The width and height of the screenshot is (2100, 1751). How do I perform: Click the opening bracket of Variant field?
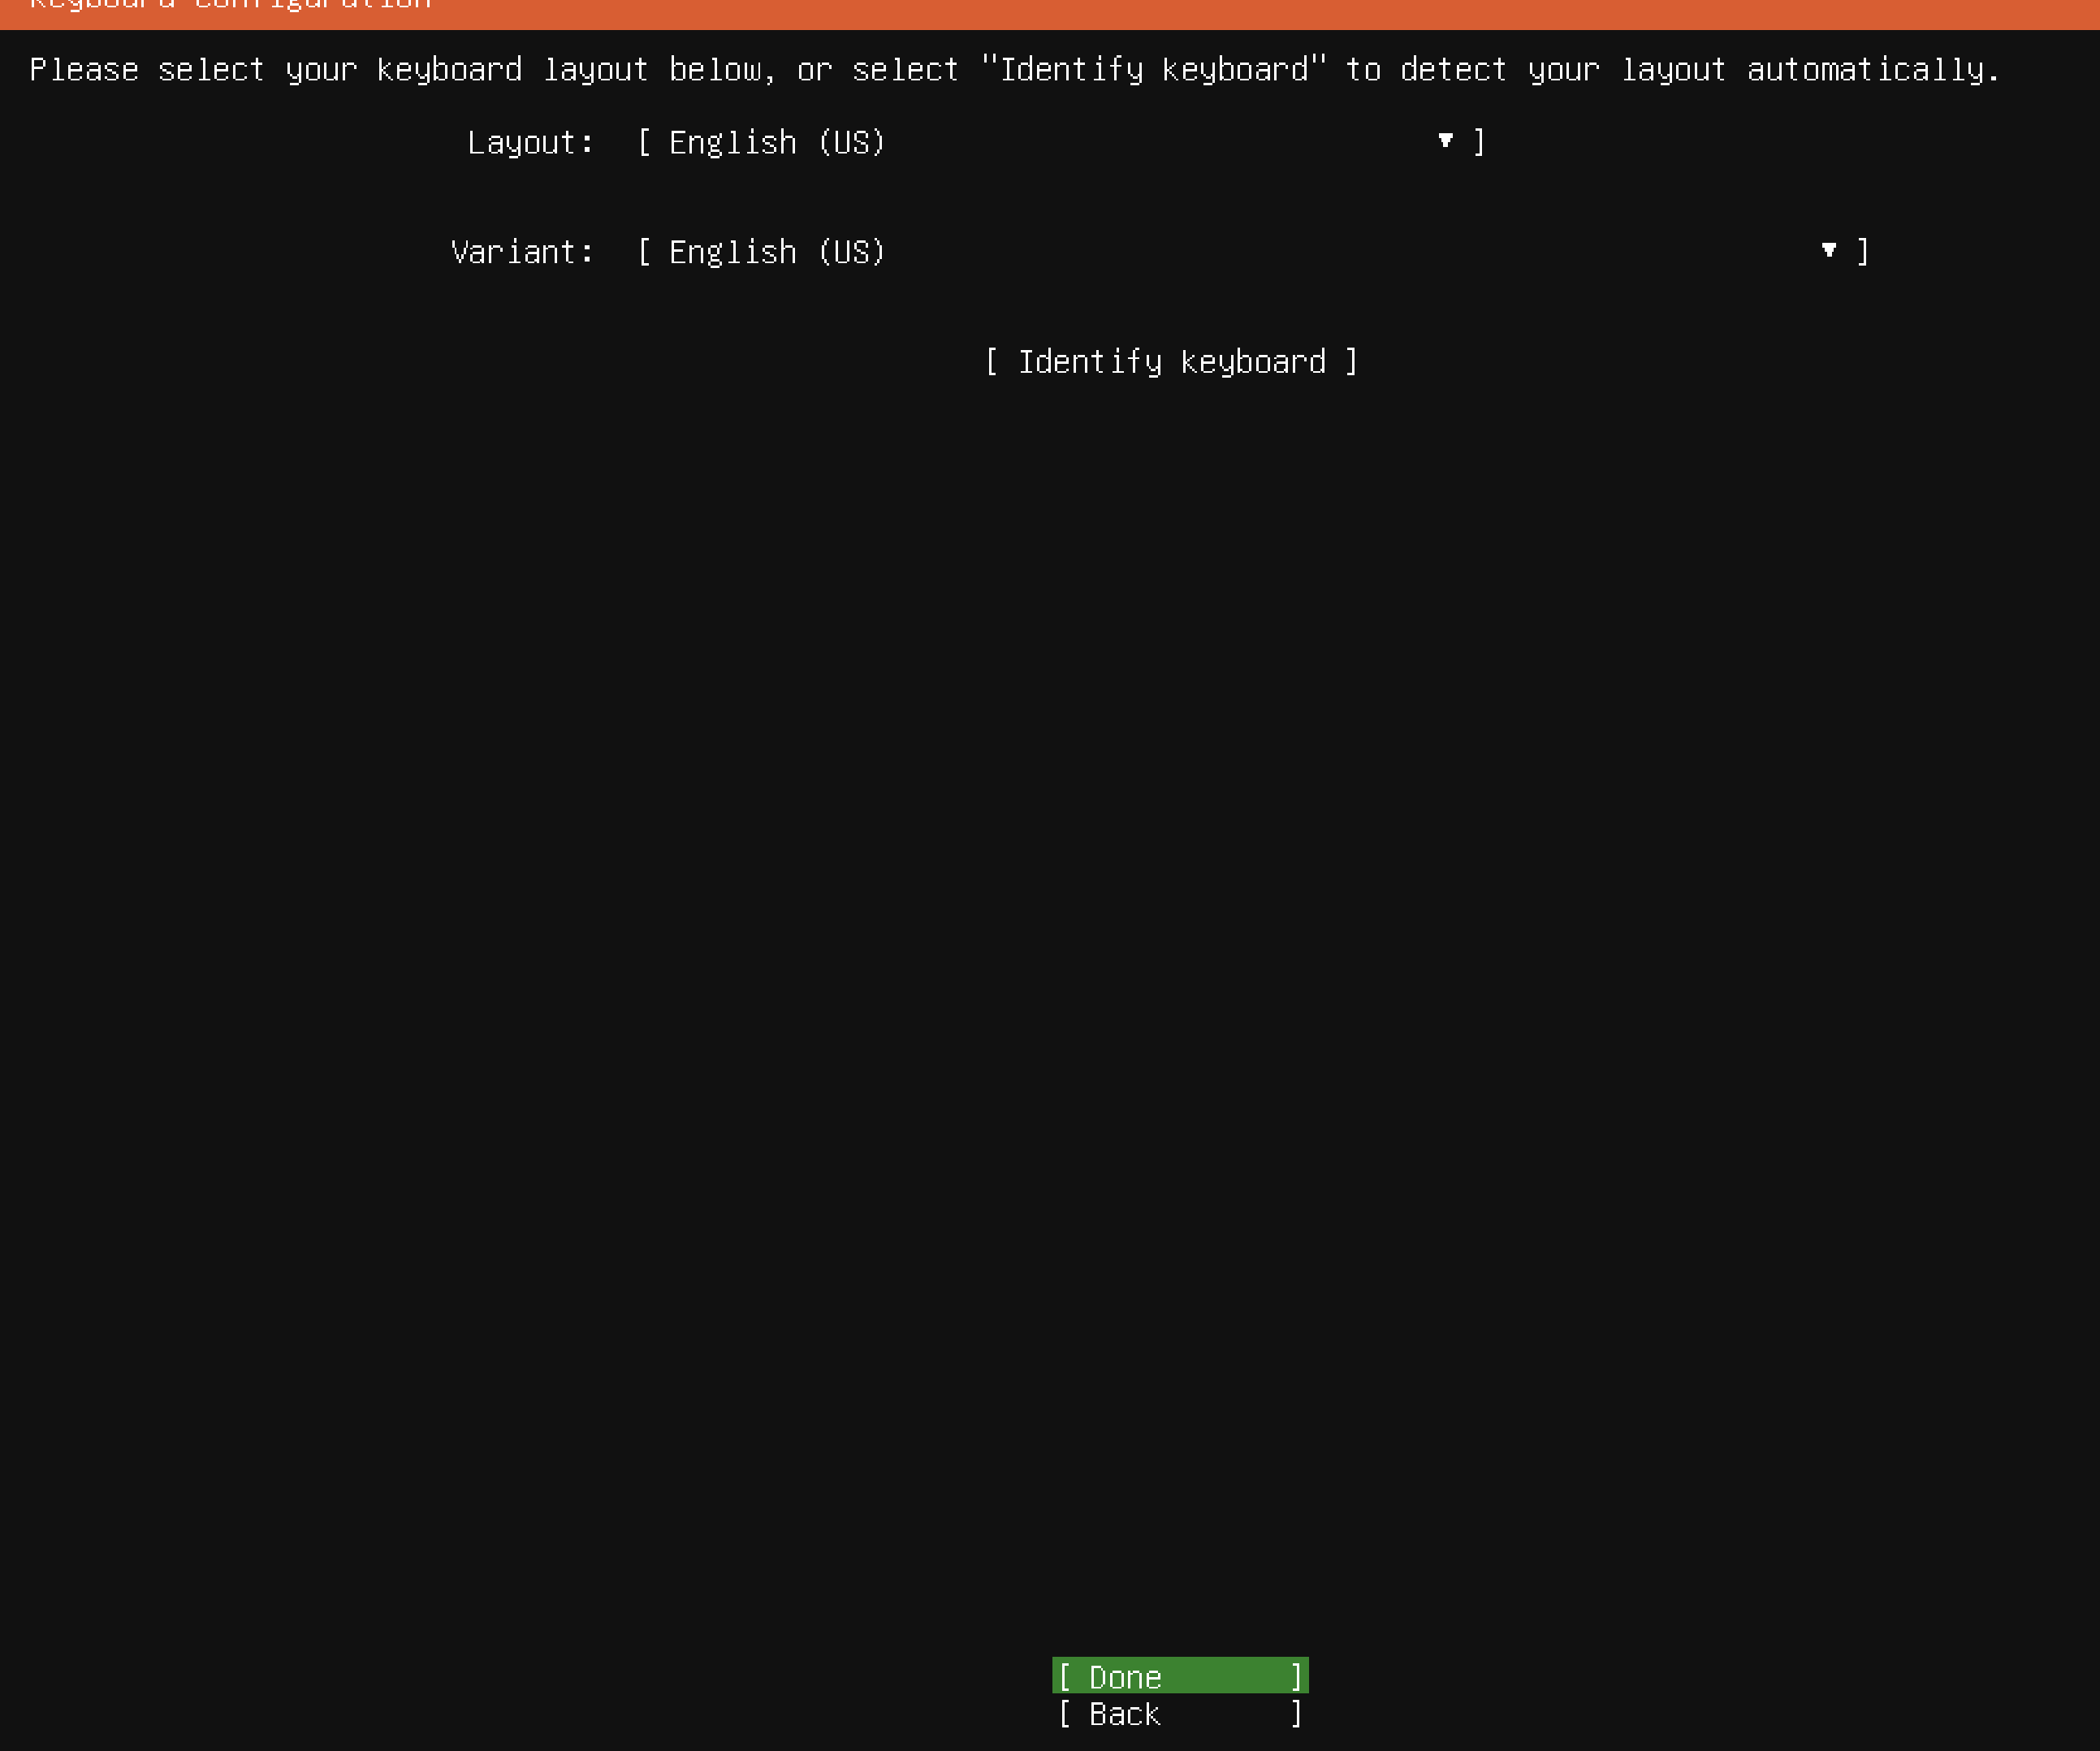coord(645,252)
